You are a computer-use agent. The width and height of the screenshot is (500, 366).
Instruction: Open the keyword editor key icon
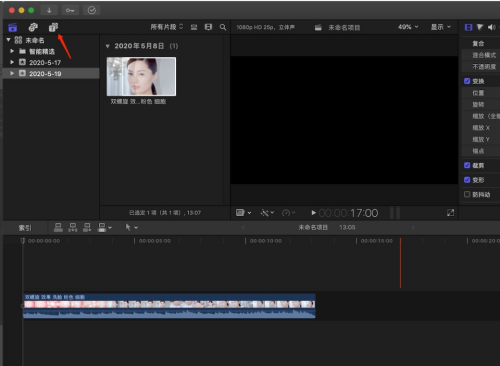click(x=70, y=10)
